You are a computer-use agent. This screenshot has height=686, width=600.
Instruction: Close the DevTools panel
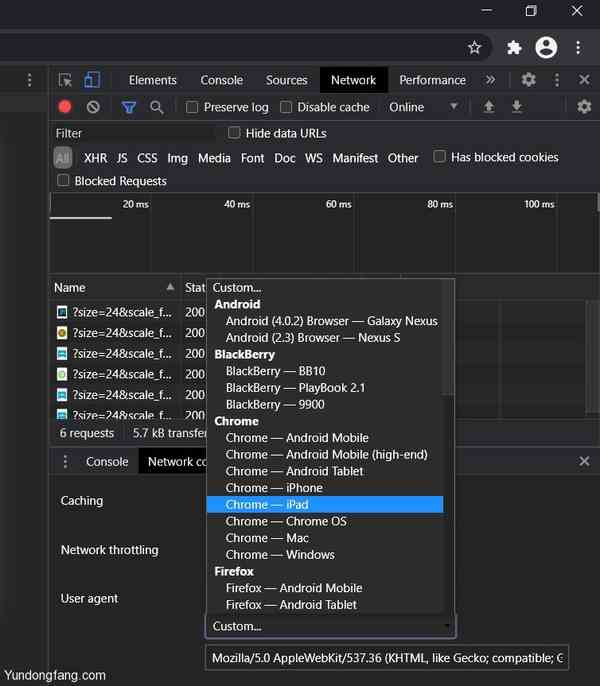click(x=584, y=80)
